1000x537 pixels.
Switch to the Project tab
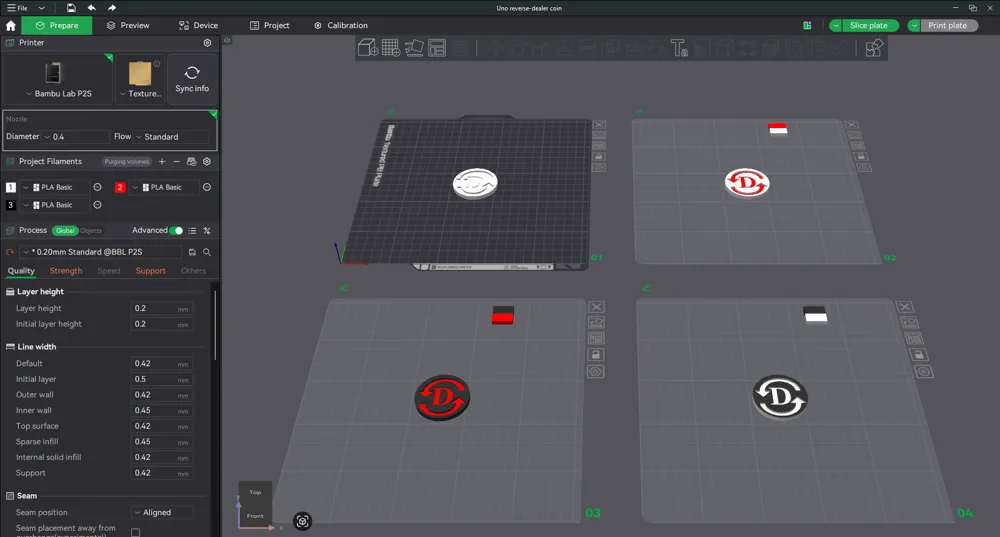[270, 26]
